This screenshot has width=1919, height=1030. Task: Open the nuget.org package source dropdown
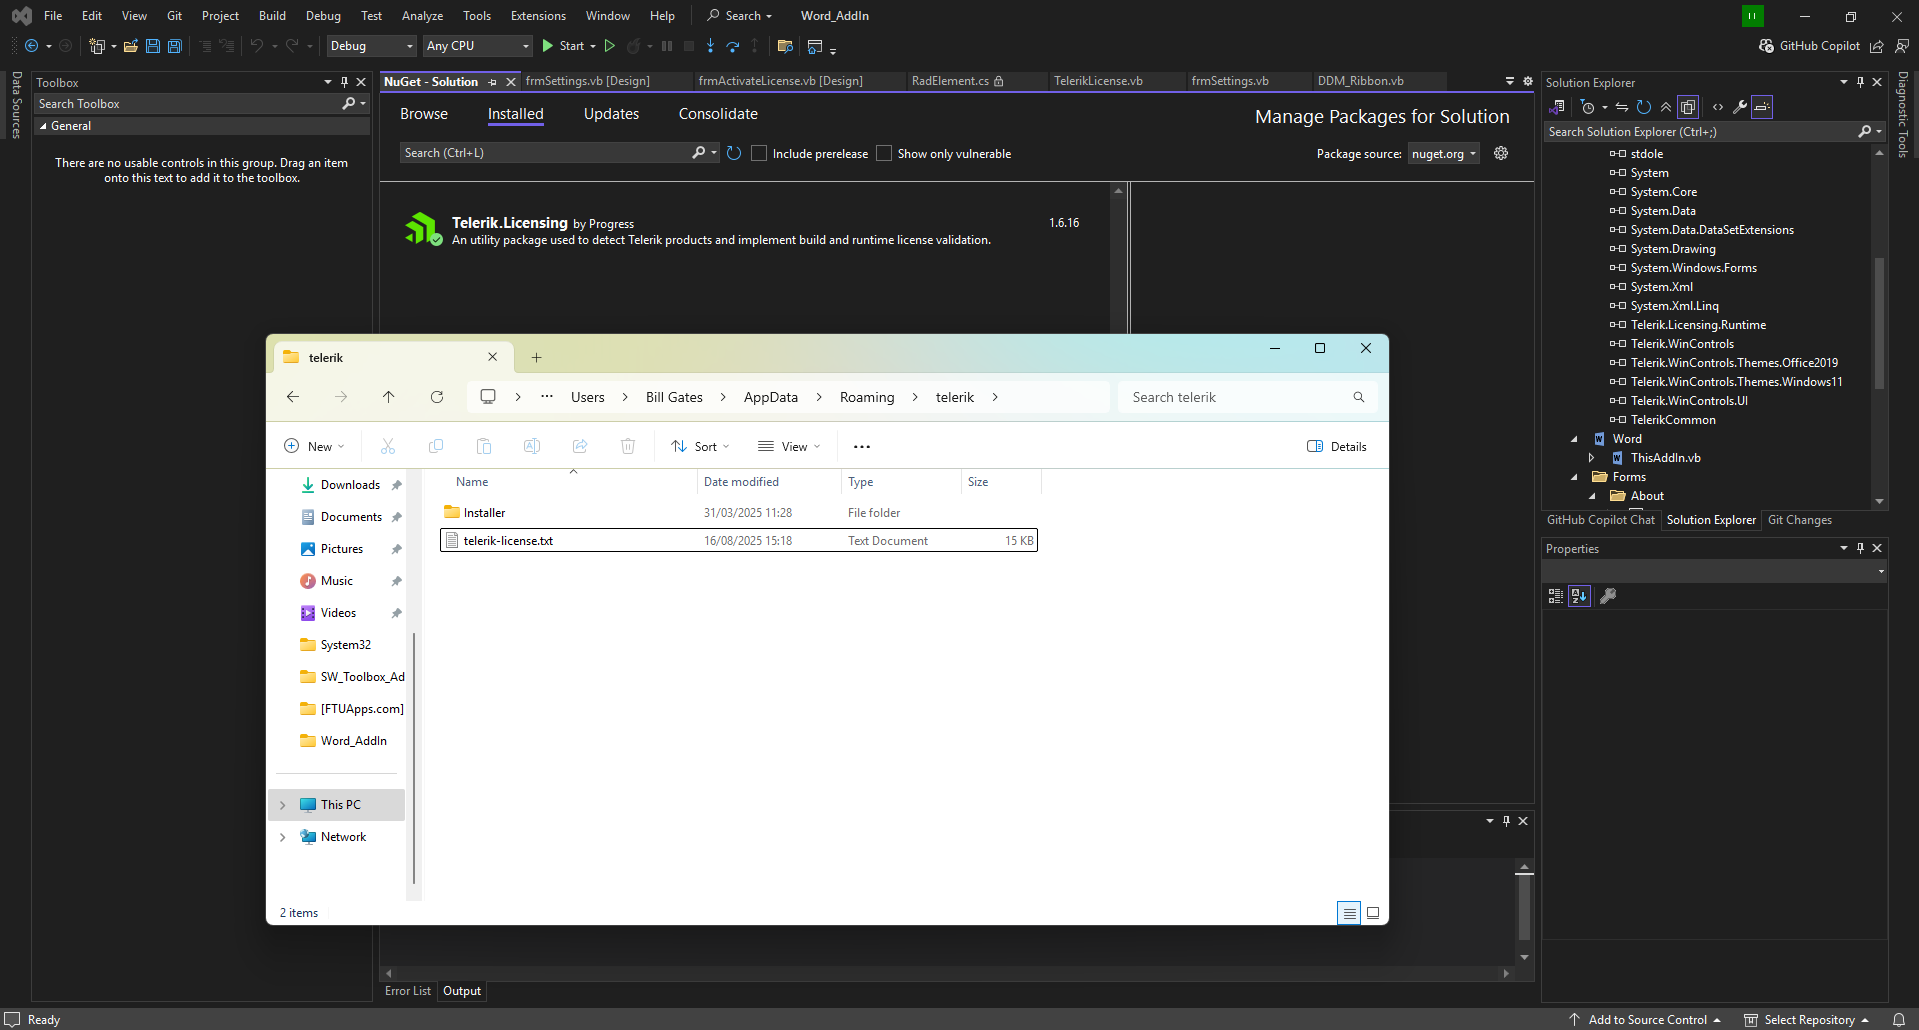pyautogui.click(x=1444, y=153)
